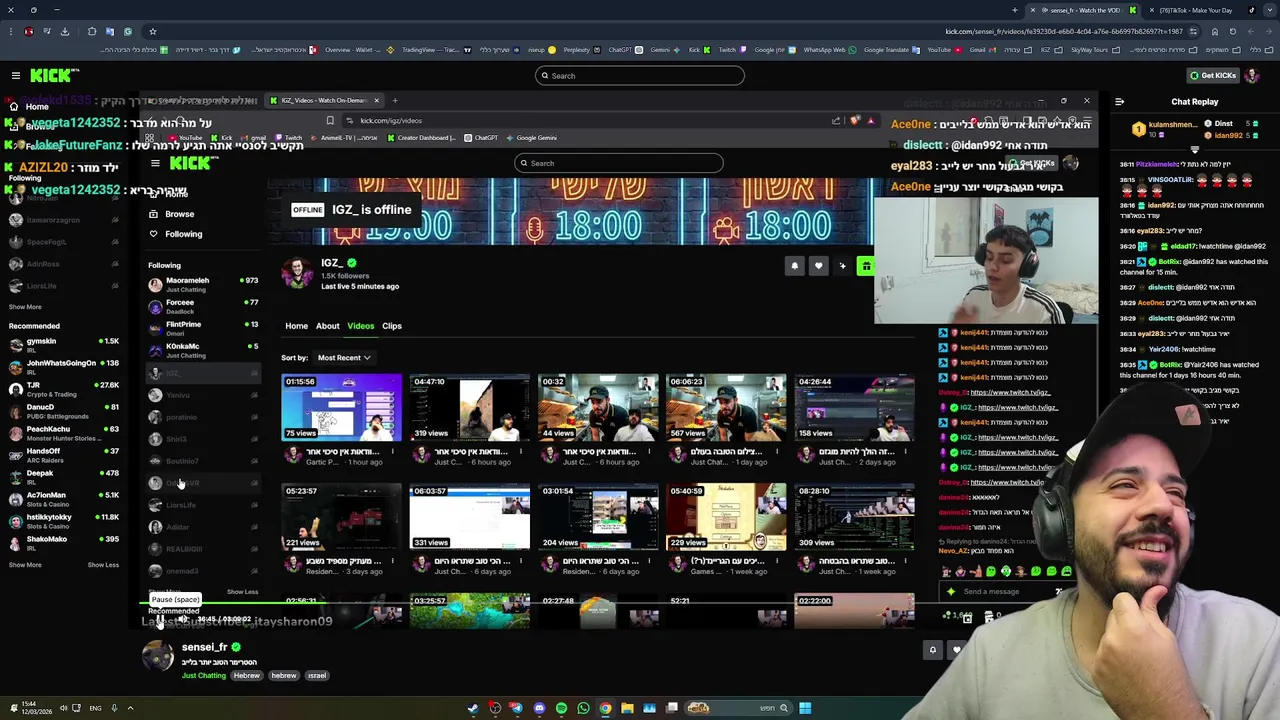Image resolution: width=1280 pixels, height=720 pixels.
Task: Open the sensei_fr channel name link
Action: tap(204, 647)
